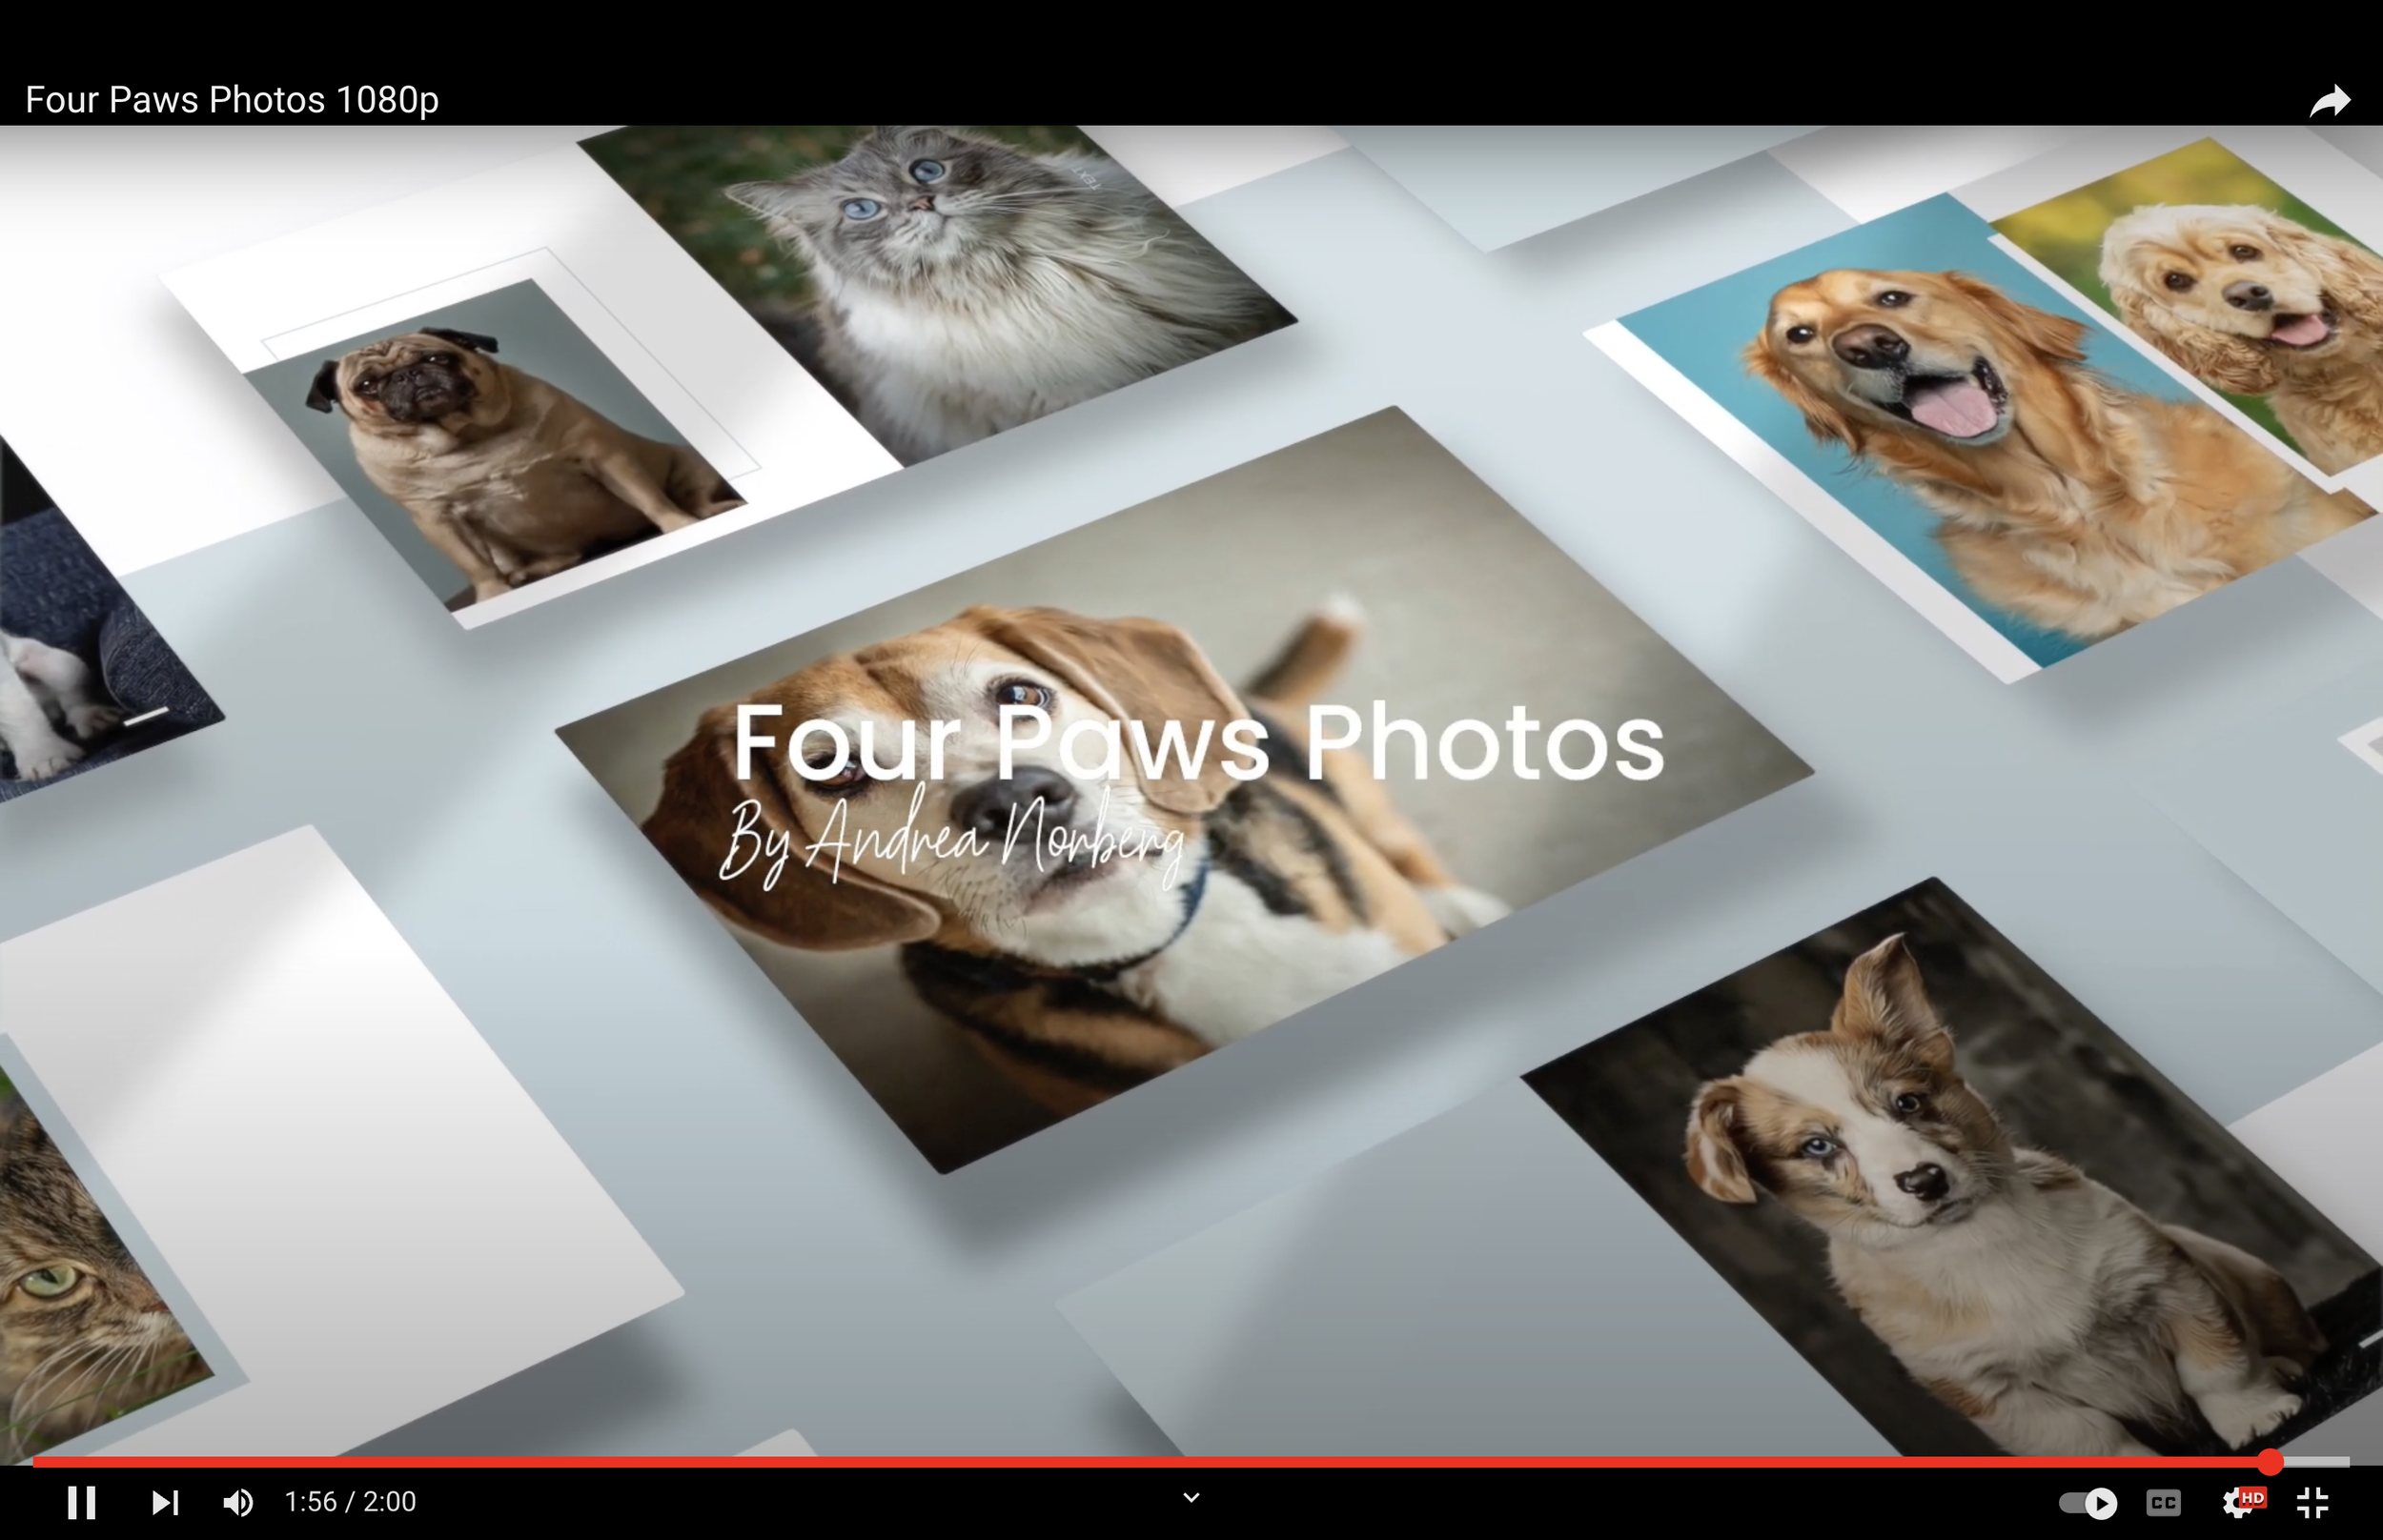Screen dimensions: 2383x1540
Task: Turn off the autoplay switch
Action: tap(2088, 1502)
